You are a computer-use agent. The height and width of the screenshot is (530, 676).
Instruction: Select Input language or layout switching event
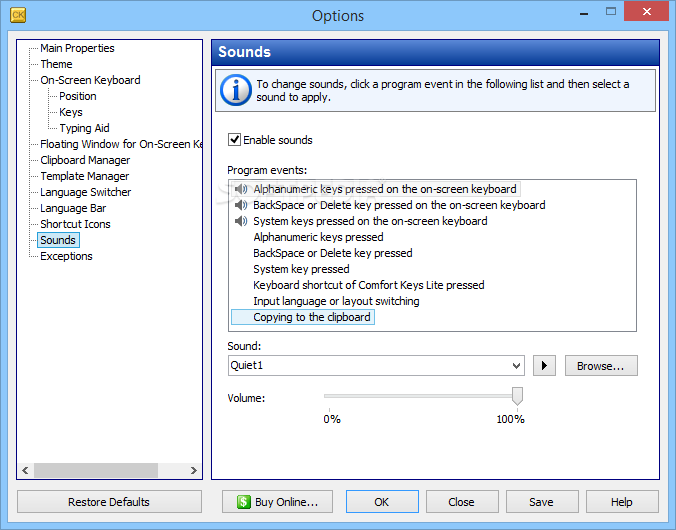[336, 301]
